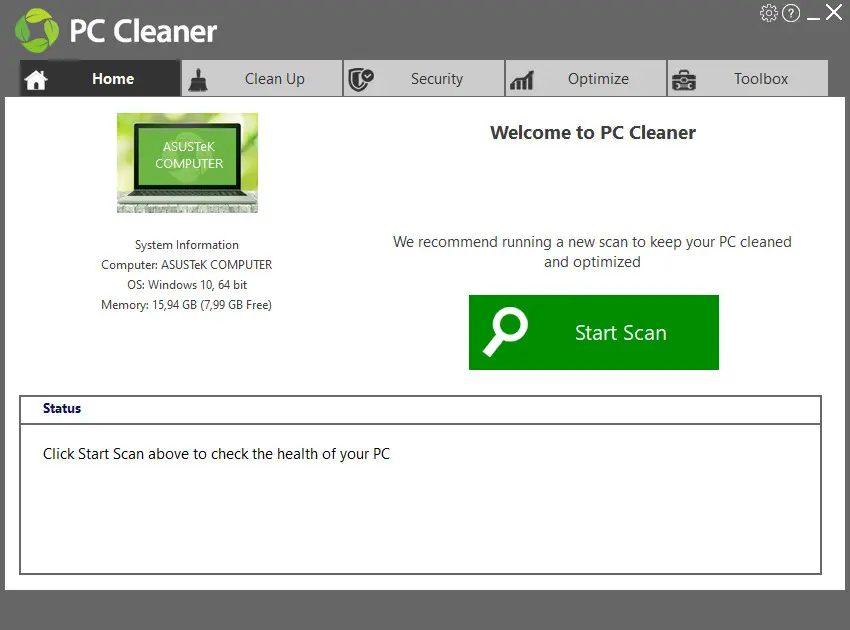Click the Status panel header
This screenshot has width=850, height=630.
pos(61,408)
